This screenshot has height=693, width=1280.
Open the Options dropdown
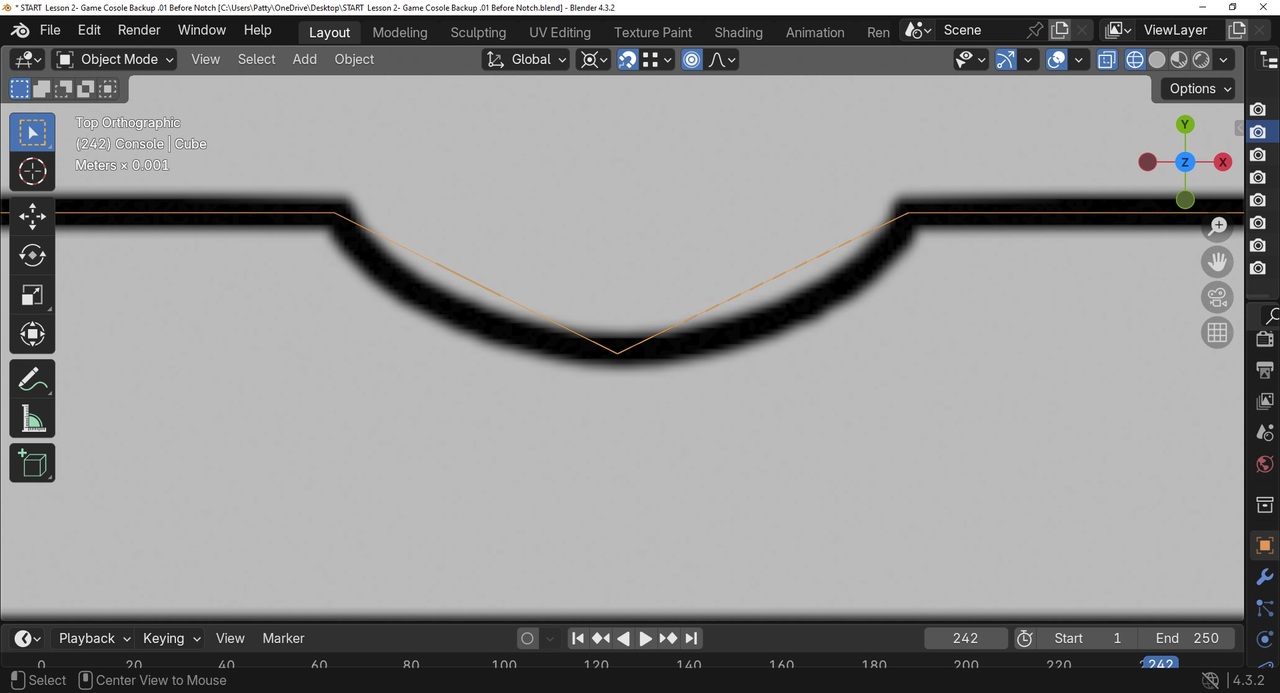1201,88
